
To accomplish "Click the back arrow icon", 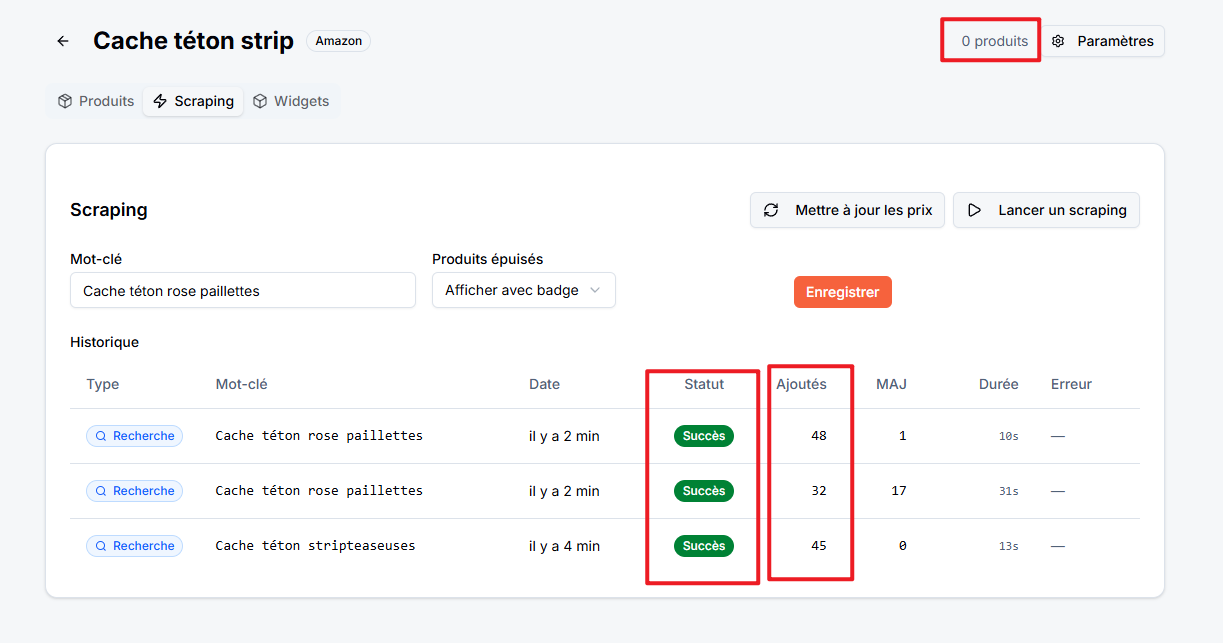I will pos(63,41).
